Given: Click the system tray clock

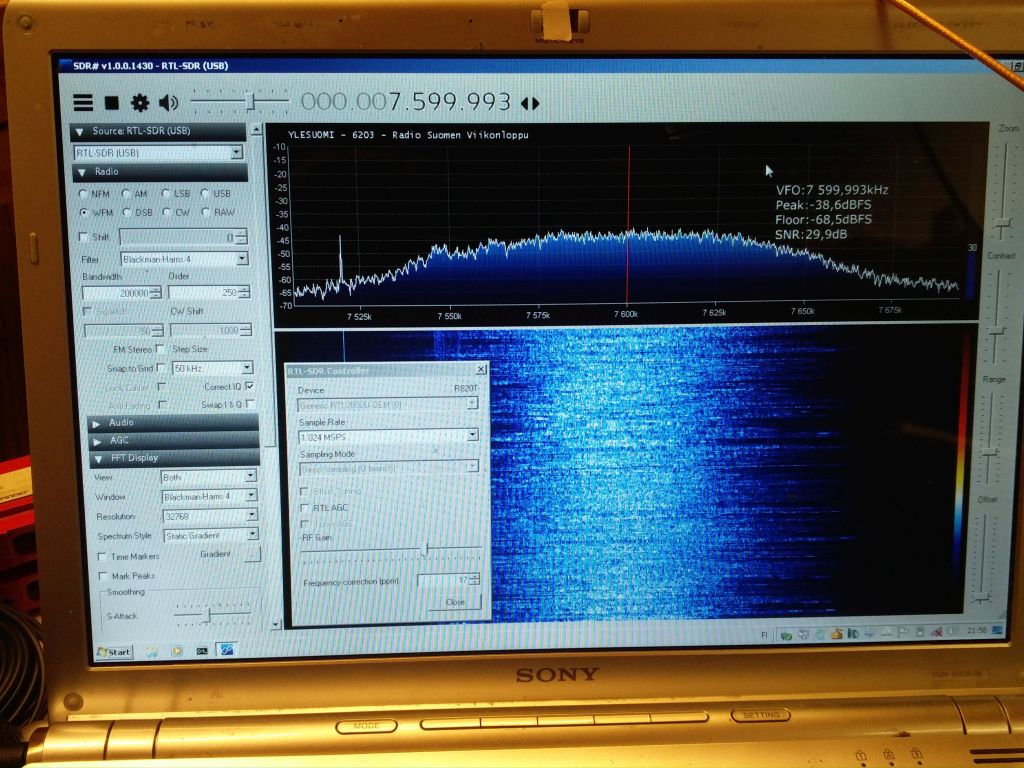Looking at the screenshot, I should point(977,631).
